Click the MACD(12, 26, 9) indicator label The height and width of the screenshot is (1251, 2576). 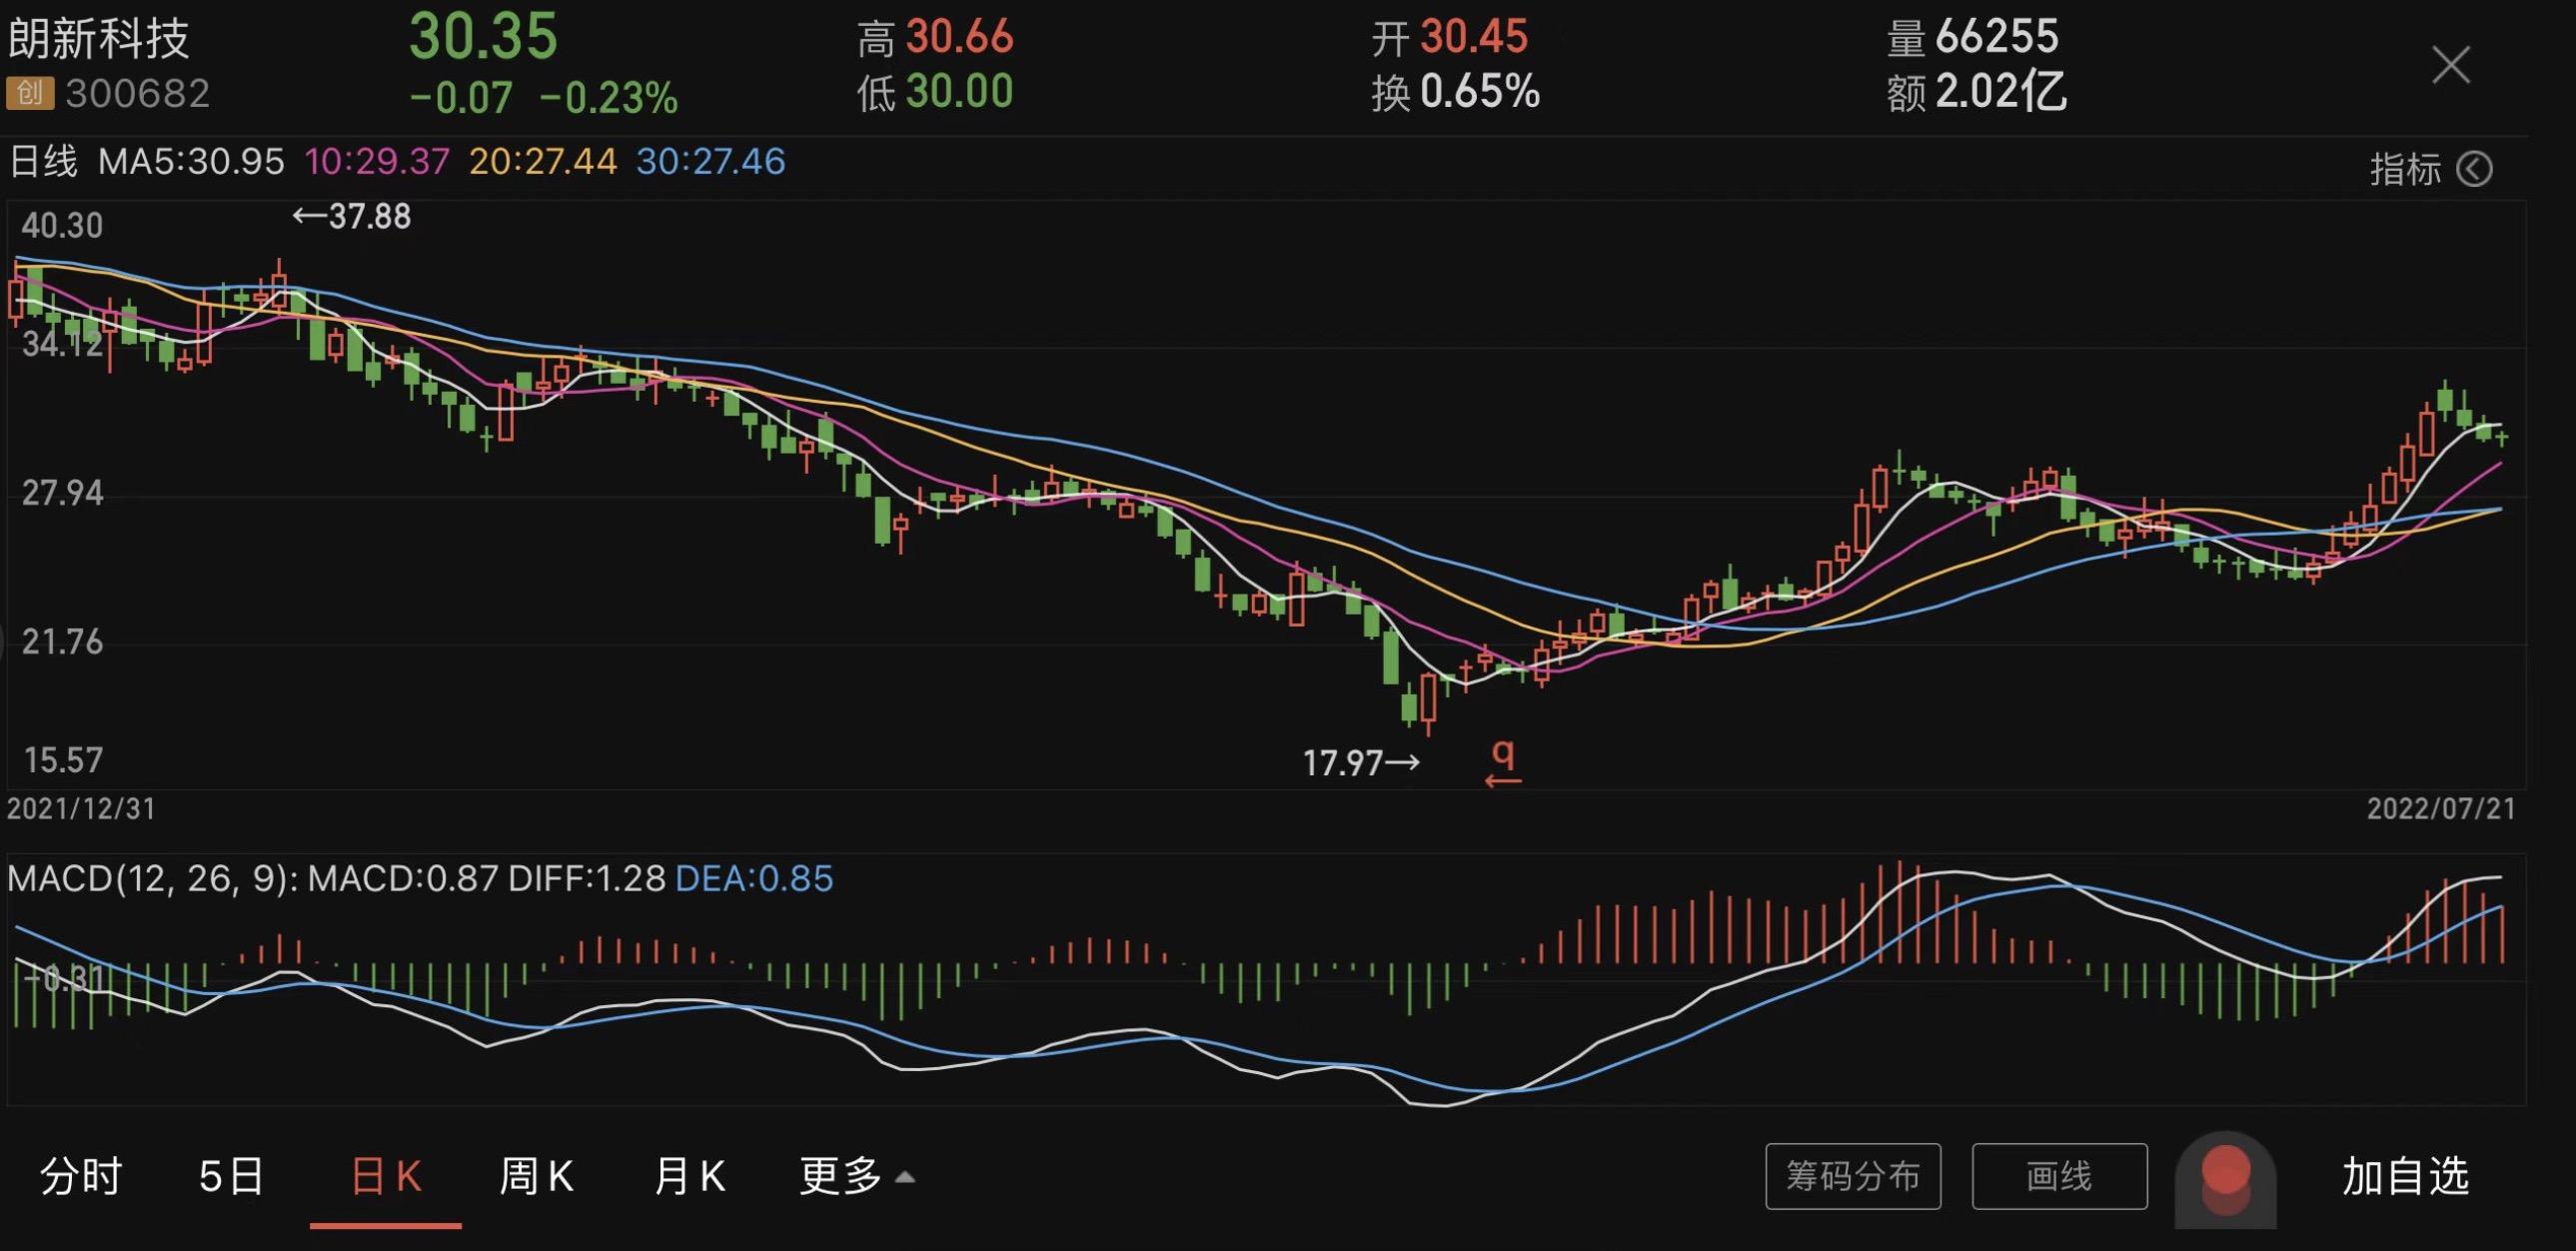tap(151, 878)
